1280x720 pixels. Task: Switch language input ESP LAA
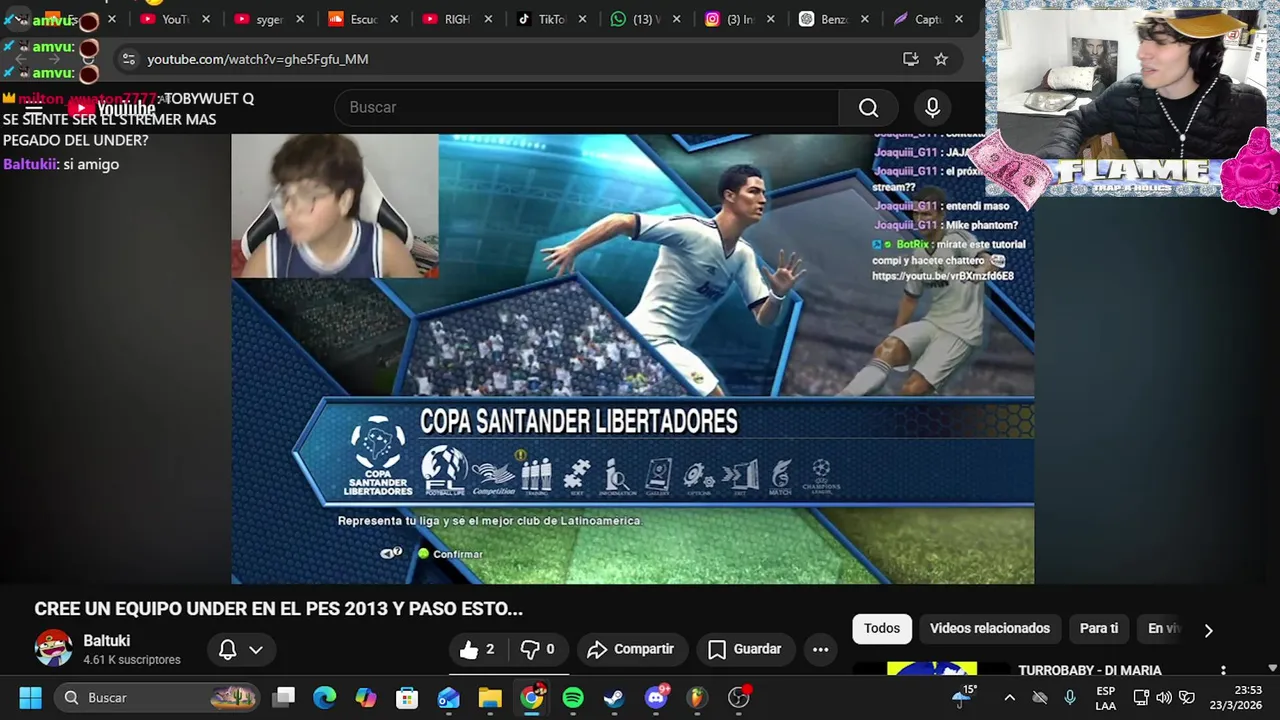[1105, 698]
